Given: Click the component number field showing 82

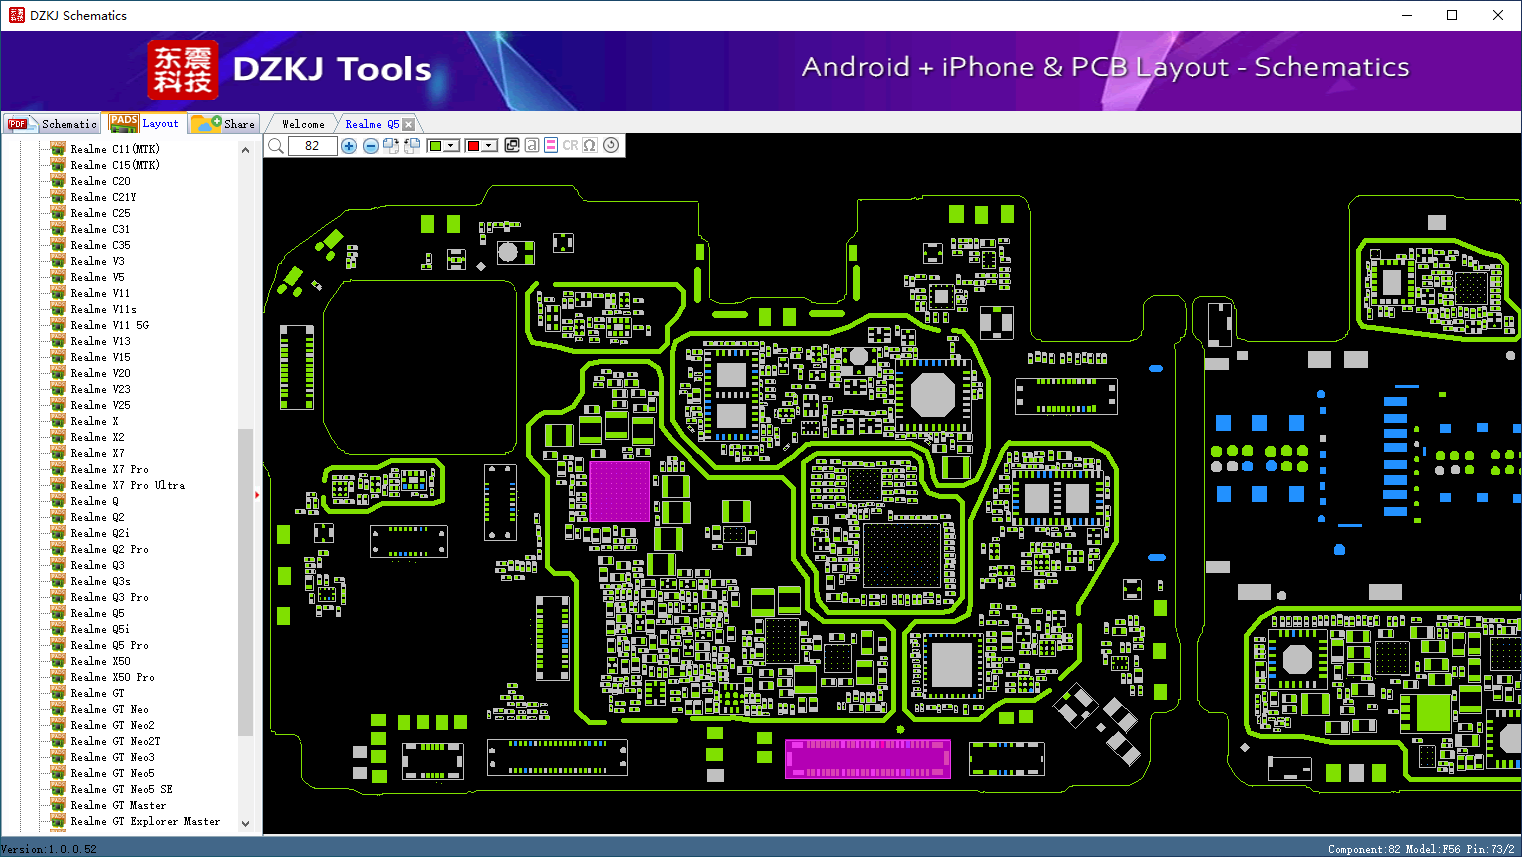Looking at the screenshot, I should (x=312, y=146).
